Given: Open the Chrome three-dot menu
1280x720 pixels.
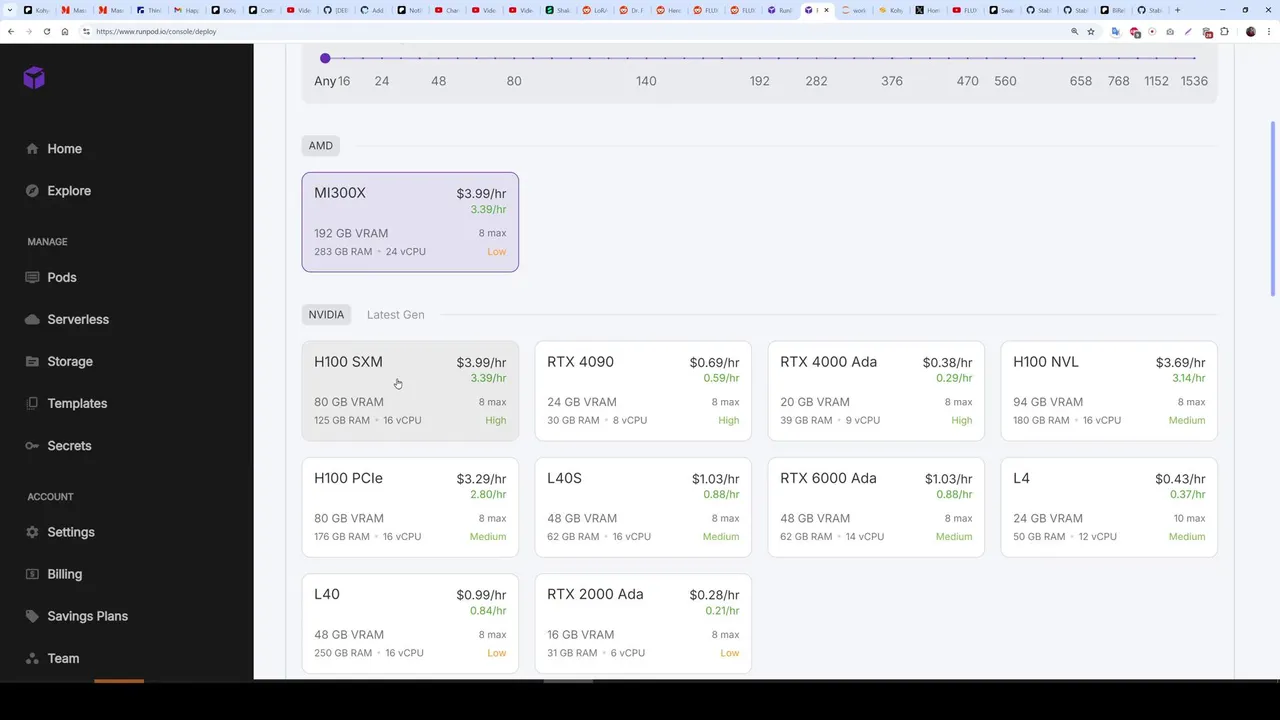Looking at the screenshot, I should coord(1268,31).
